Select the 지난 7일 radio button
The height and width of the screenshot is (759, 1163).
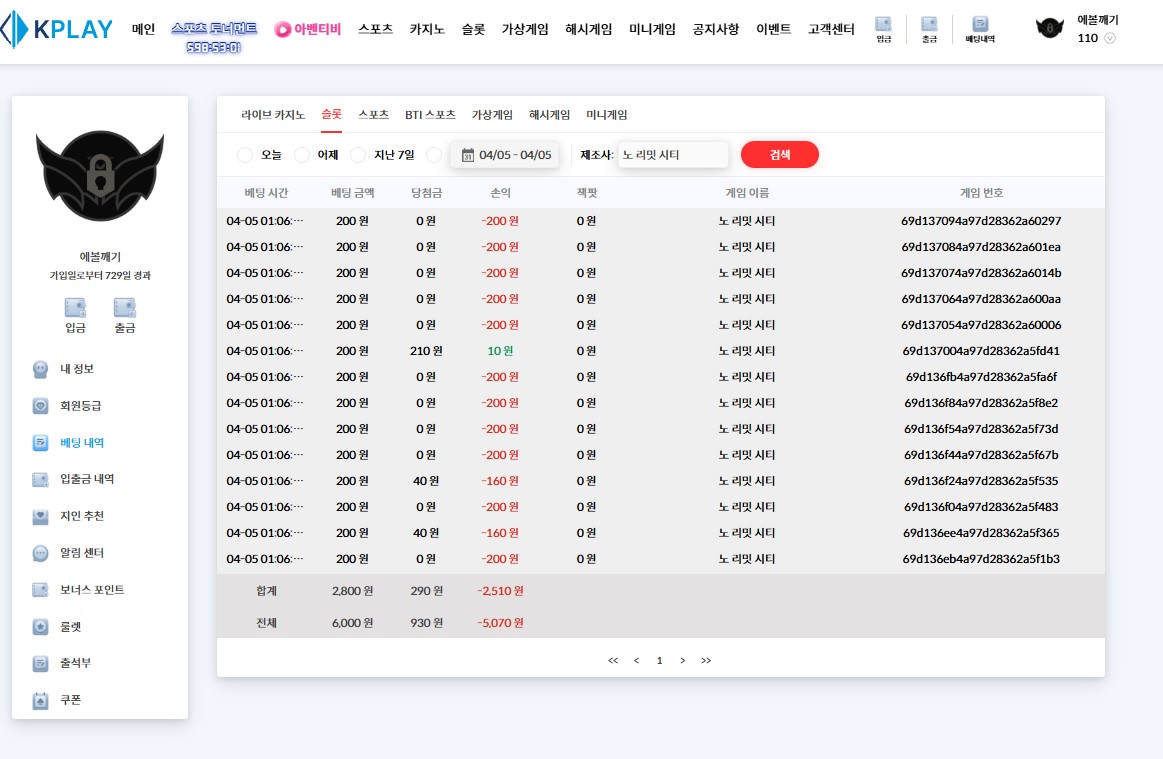(358, 155)
